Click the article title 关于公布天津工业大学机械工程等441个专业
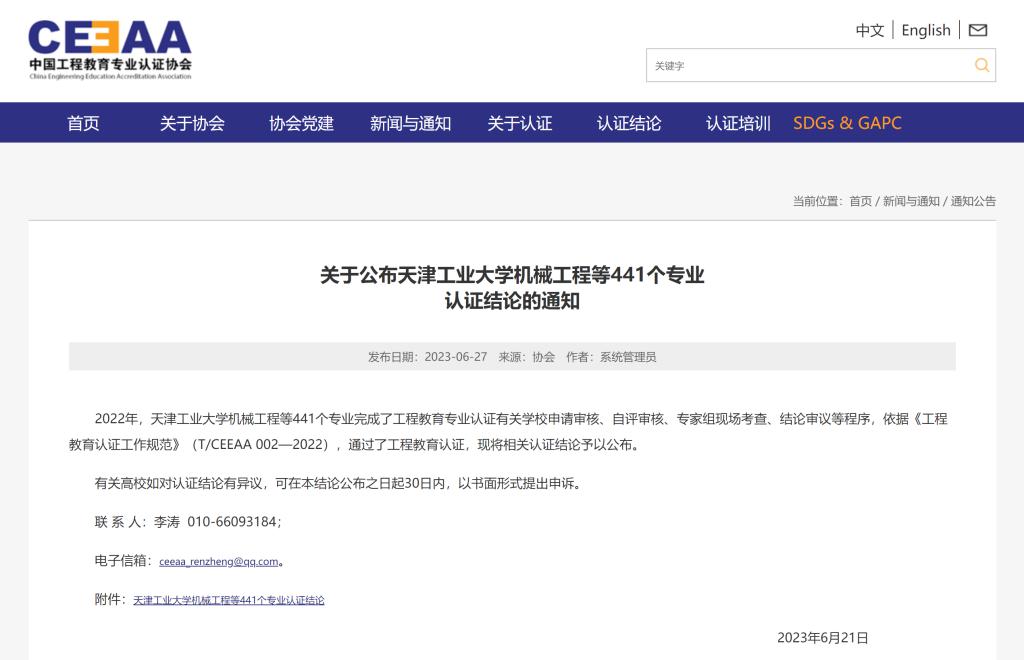Screen dimensions: 1024x660 point(512,275)
